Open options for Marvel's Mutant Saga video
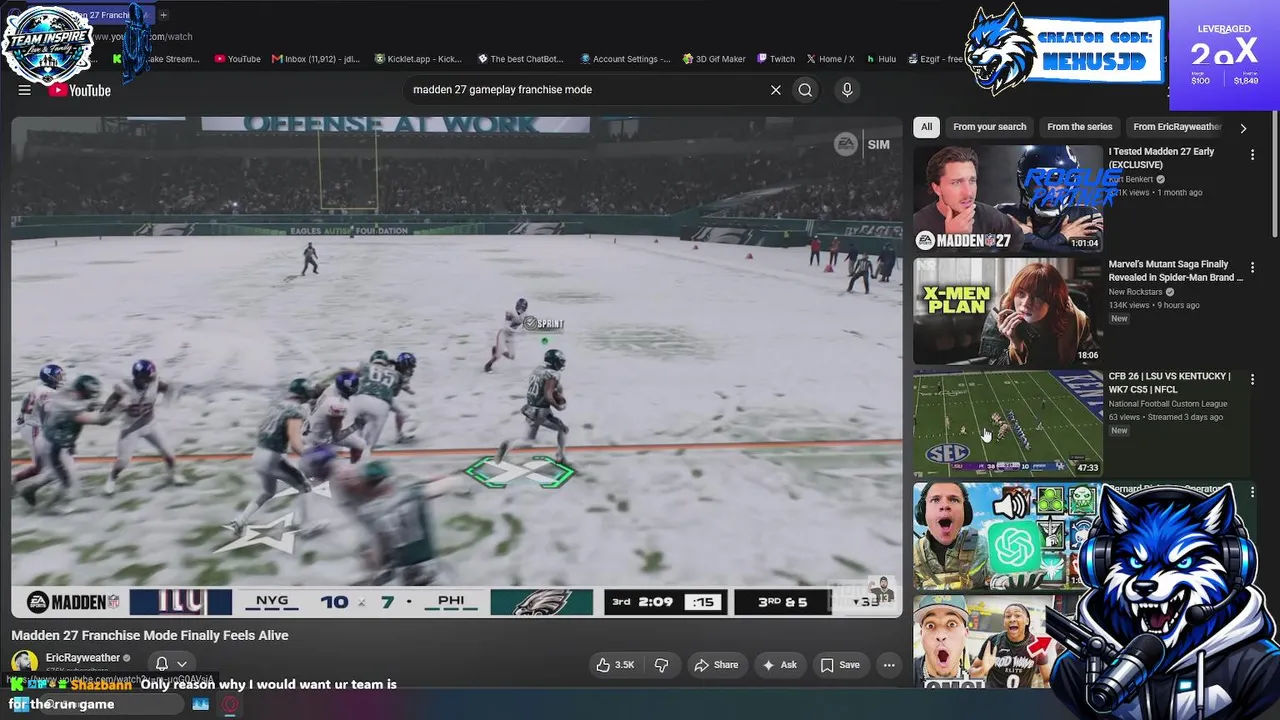 pyautogui.click(x=1252, y=268)
